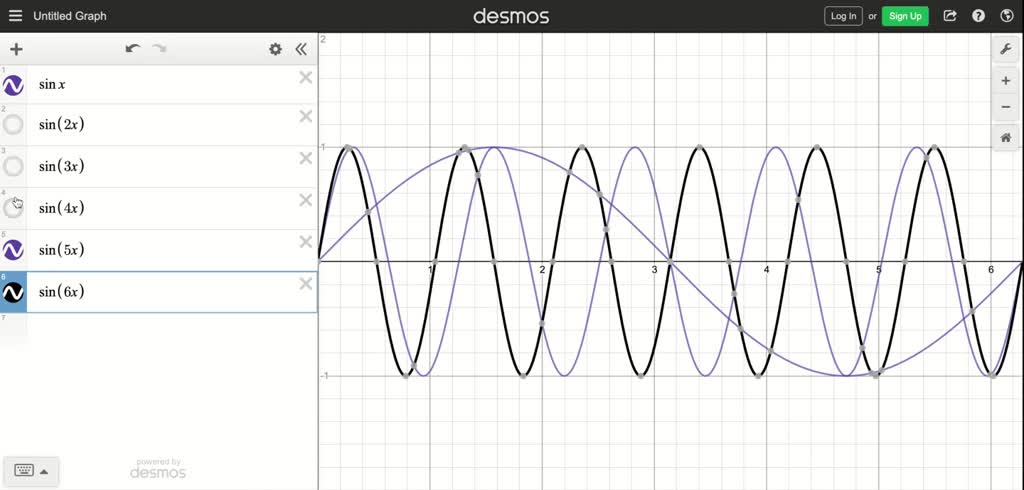Click the Untitled Graph title
Viewport: 1024px width, 490px height.
pyautogui.click(x=70, y=16)
